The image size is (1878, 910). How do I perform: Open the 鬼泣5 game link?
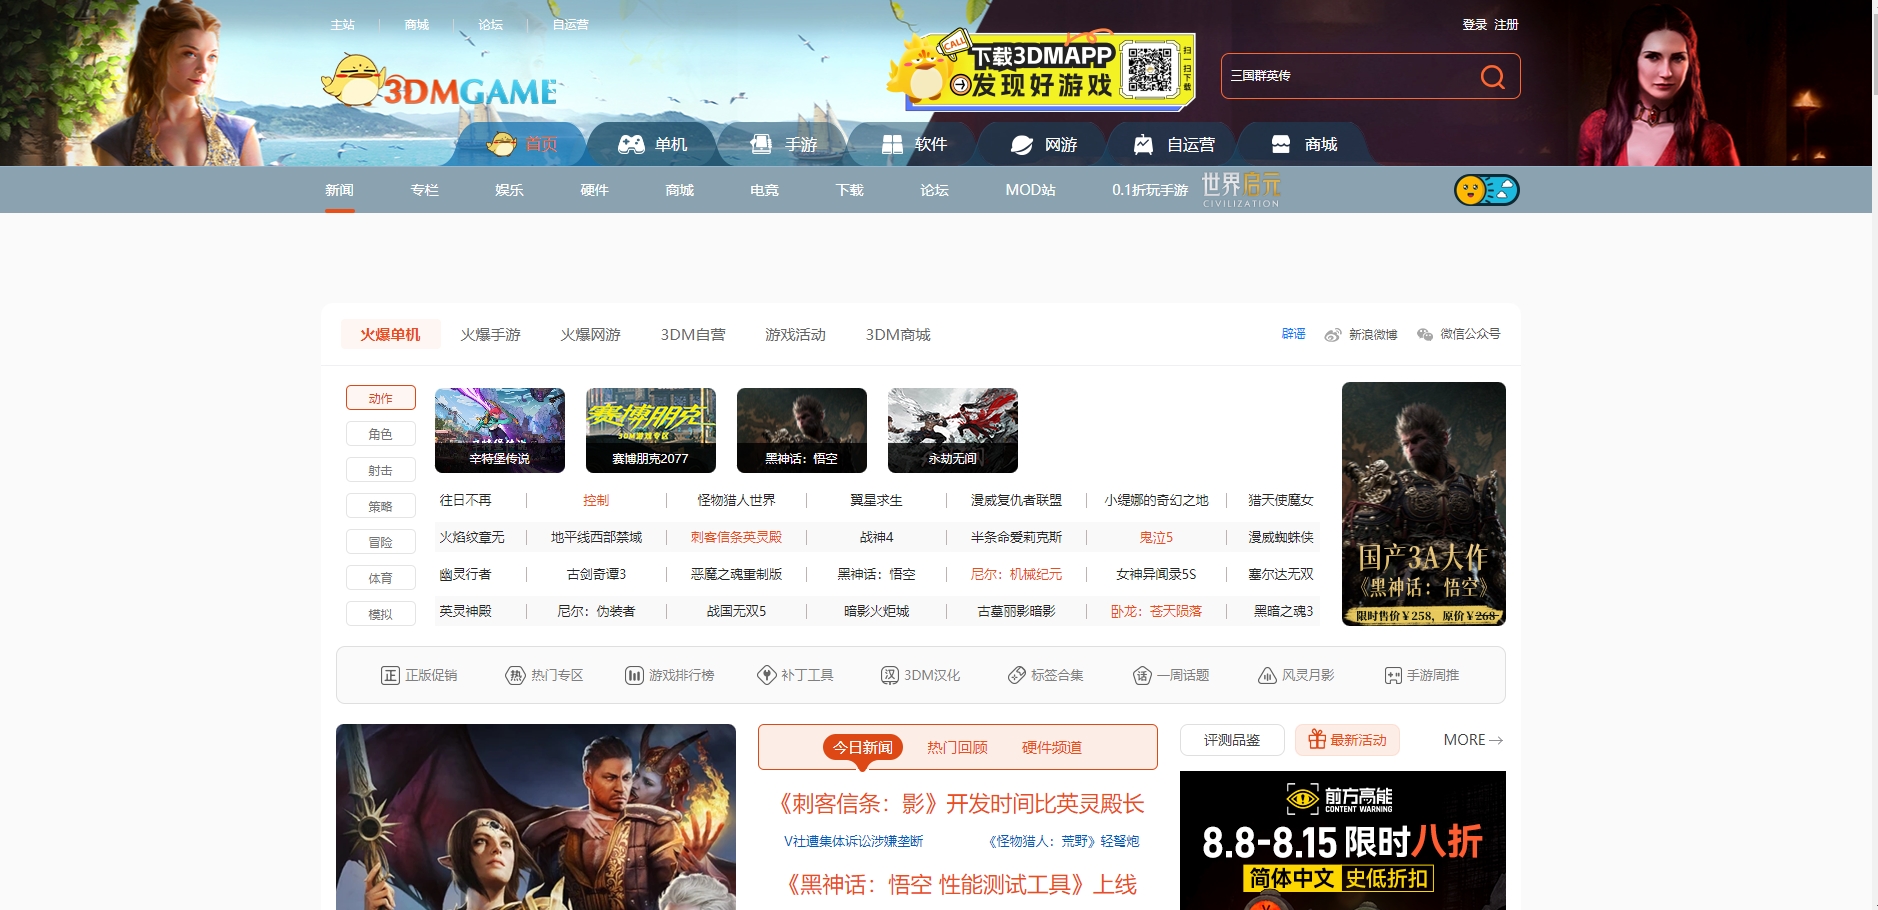tap(1156, 537)
